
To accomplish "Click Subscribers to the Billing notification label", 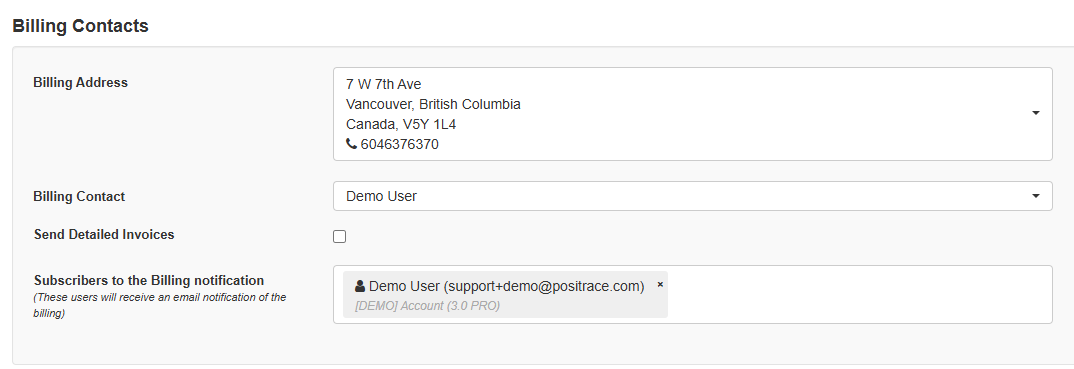I will [149, 280].
